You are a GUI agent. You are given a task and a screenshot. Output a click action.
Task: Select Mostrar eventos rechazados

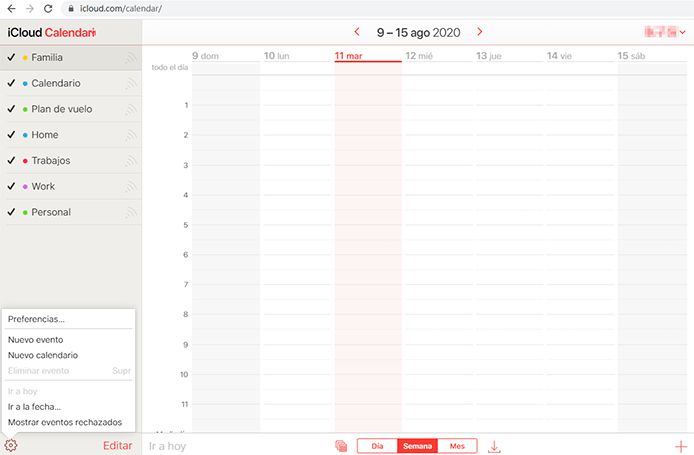coord(65,422)
